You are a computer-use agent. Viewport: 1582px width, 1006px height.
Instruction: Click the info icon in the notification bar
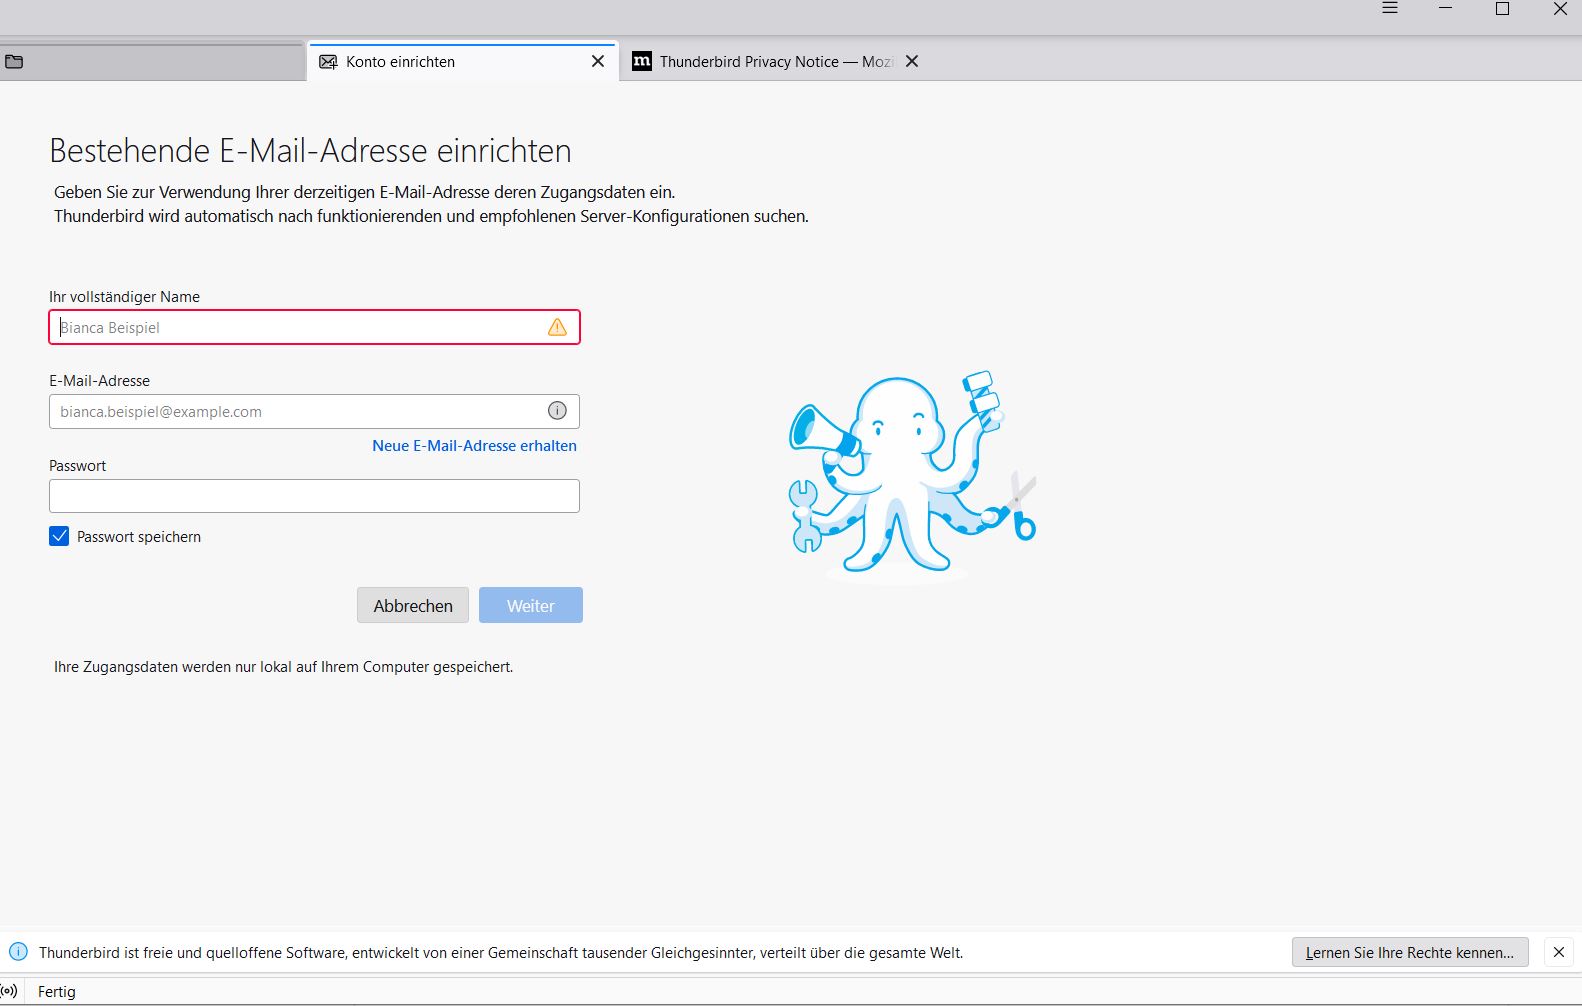click(18, 952)
